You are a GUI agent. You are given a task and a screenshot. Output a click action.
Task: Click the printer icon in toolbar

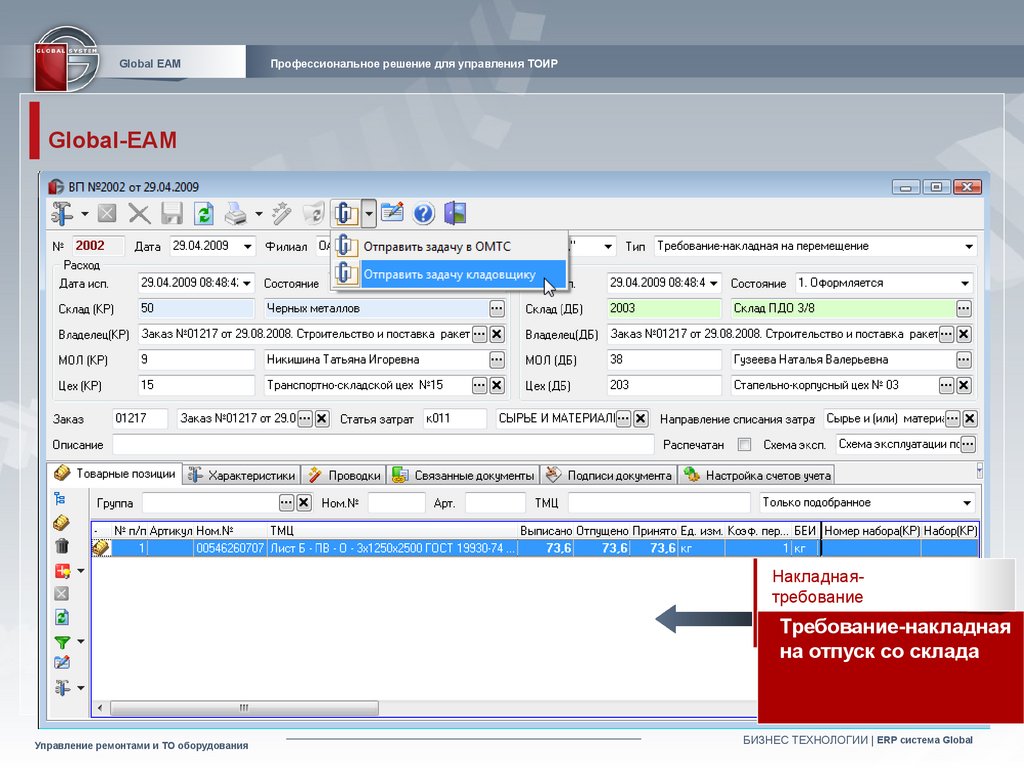[x=236, y=214]
